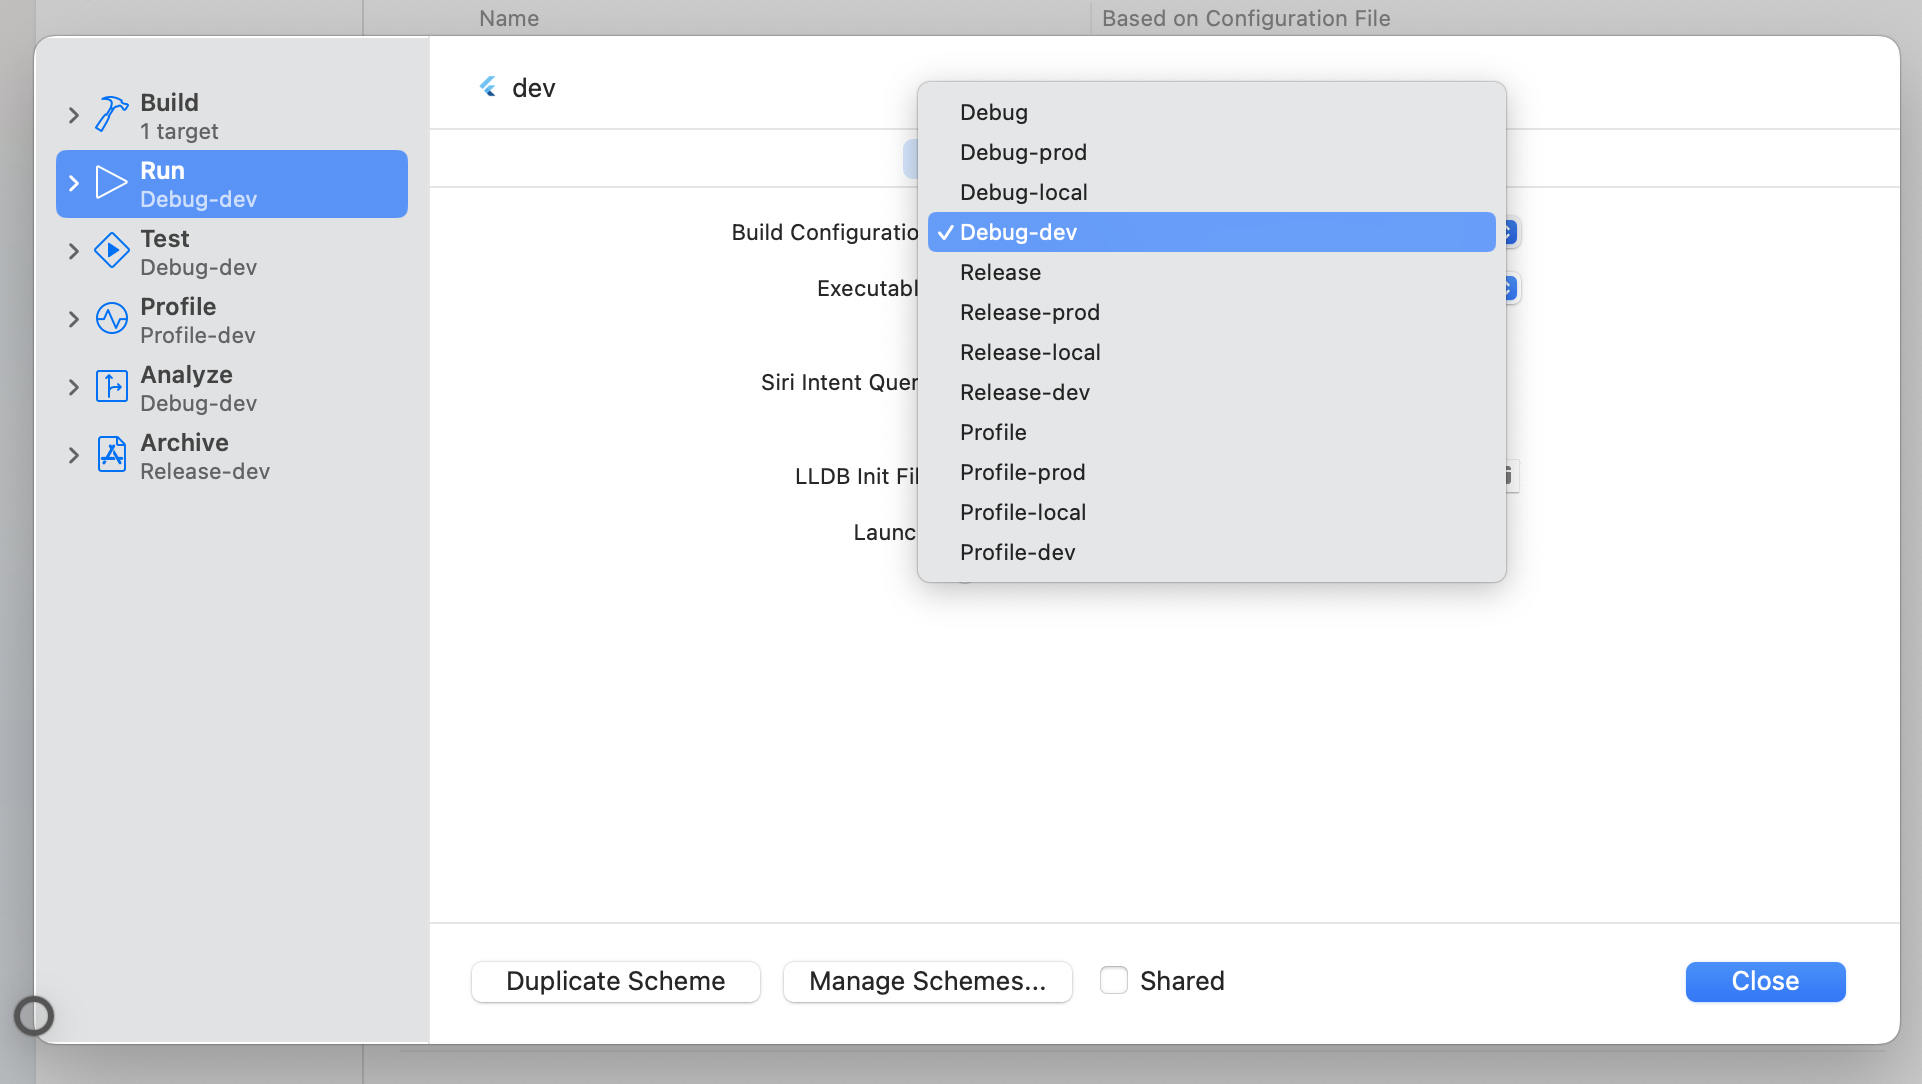Open Manage Schemes dialog
Viewport: 1922px width, 1084px height.
(x=927, y=981)
